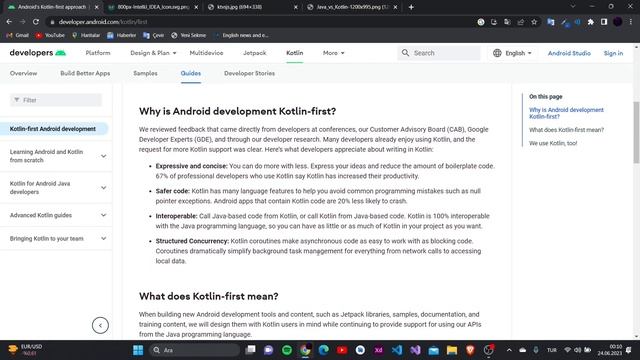Viewport: 640px width, 360px height.
Task: Expand Design & Plan dropdown
Action: pyautogui.click(x=153, y=53)
